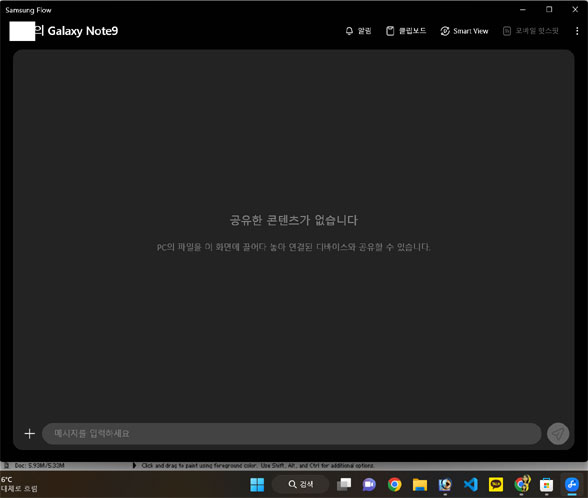Open the weather widget showing 6°C

click(x=20, y=484)
